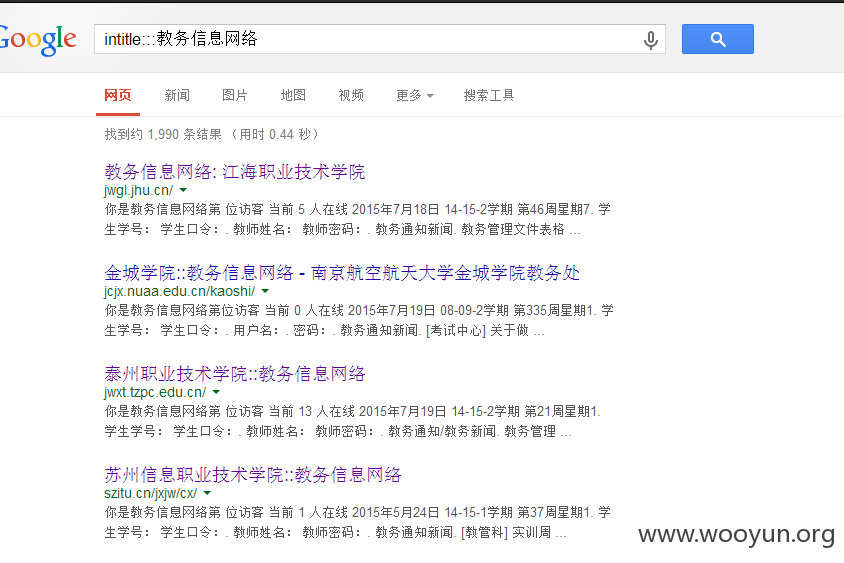Click the microphone voice search icon
This screenshot has height=563, width=844.
(651, 39)
